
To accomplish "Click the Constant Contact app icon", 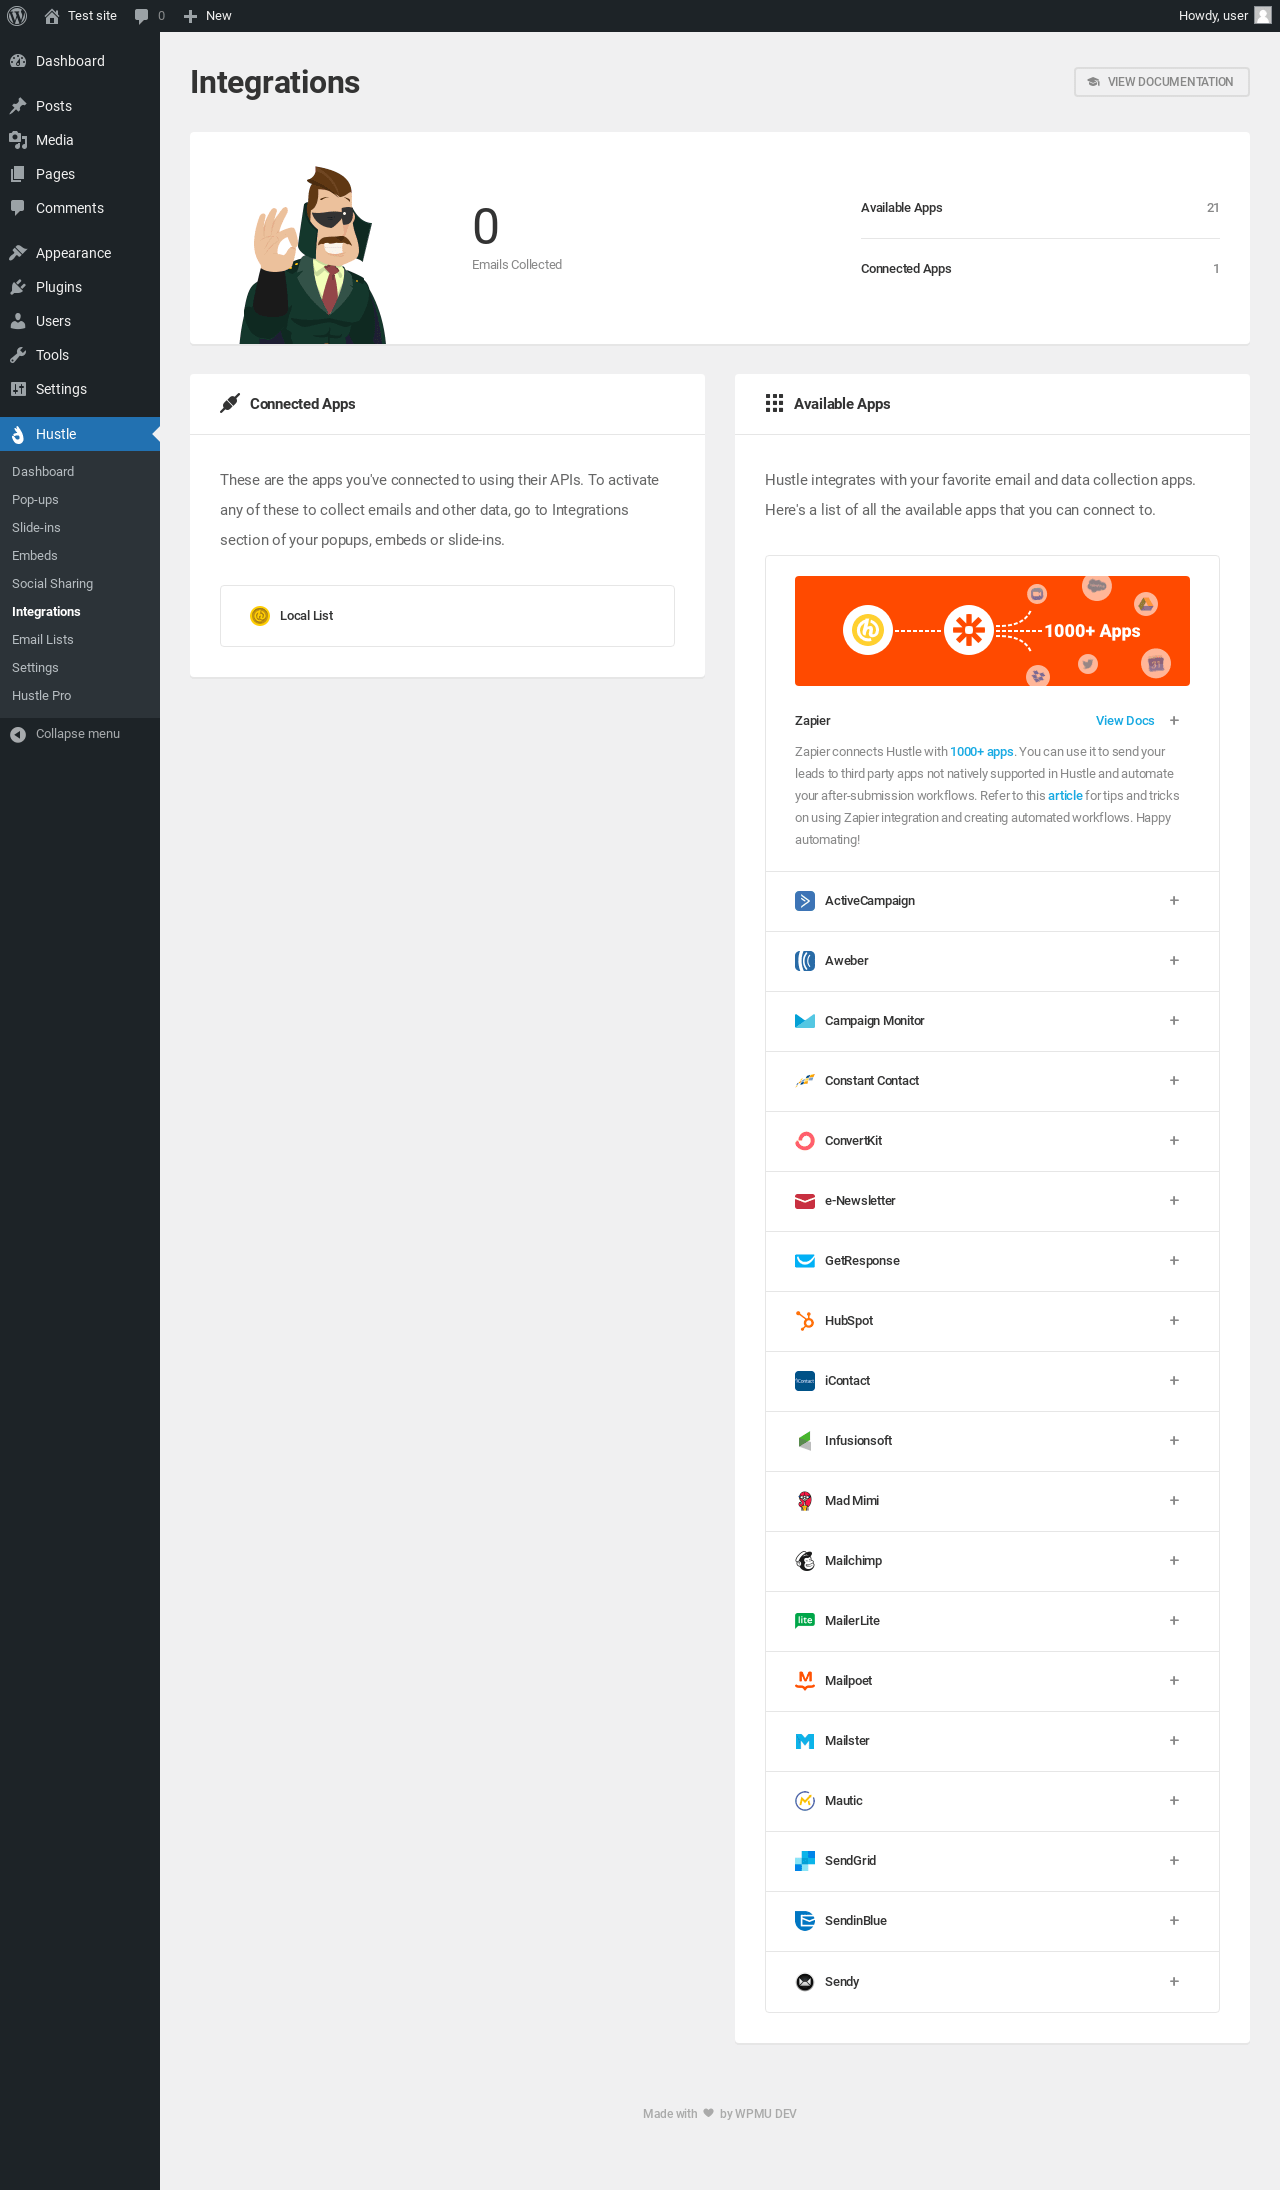I will [x=805, y=1081].
